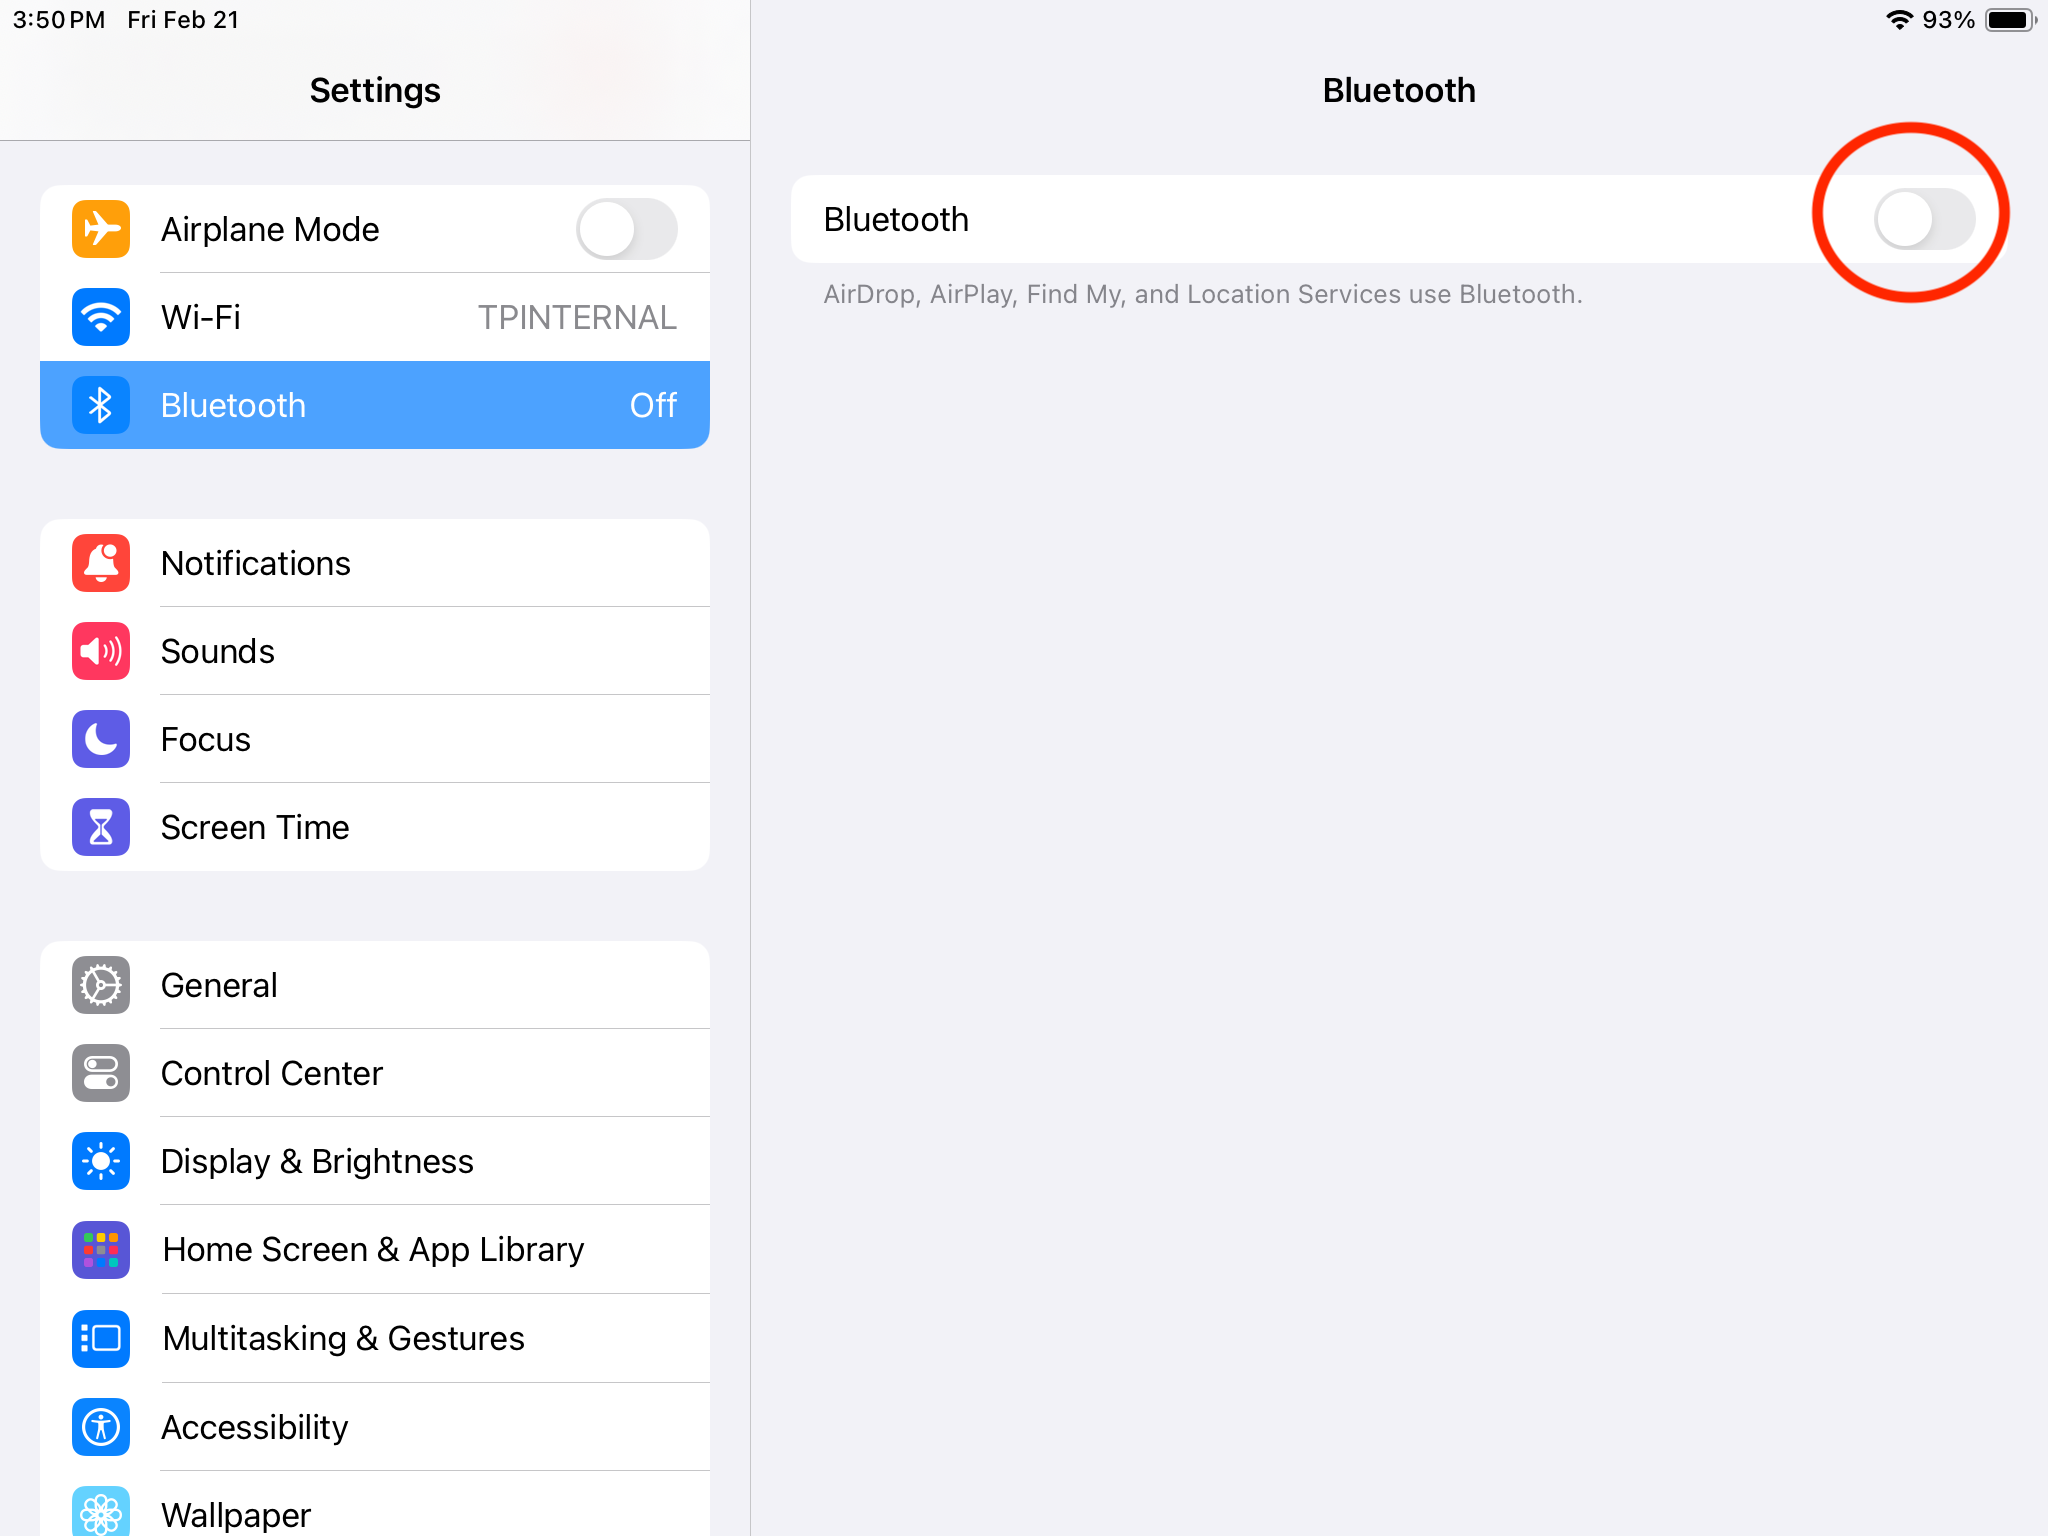The height and width of the screenshot is (1536, 2048).
Task: Tap the Accessibility figure icon
Action: [101, 1427]
